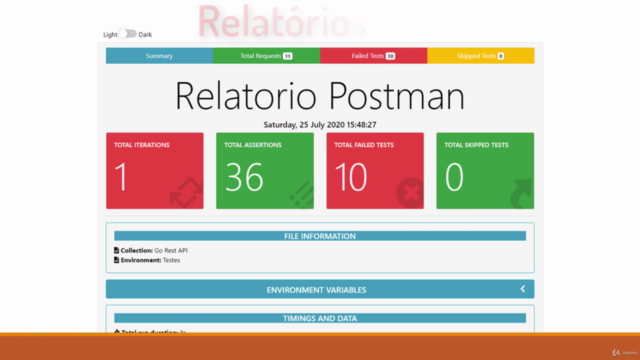This screenshot has height=360, width=640.
Task: Select the Skipped Tests tab
Action: 481,56
